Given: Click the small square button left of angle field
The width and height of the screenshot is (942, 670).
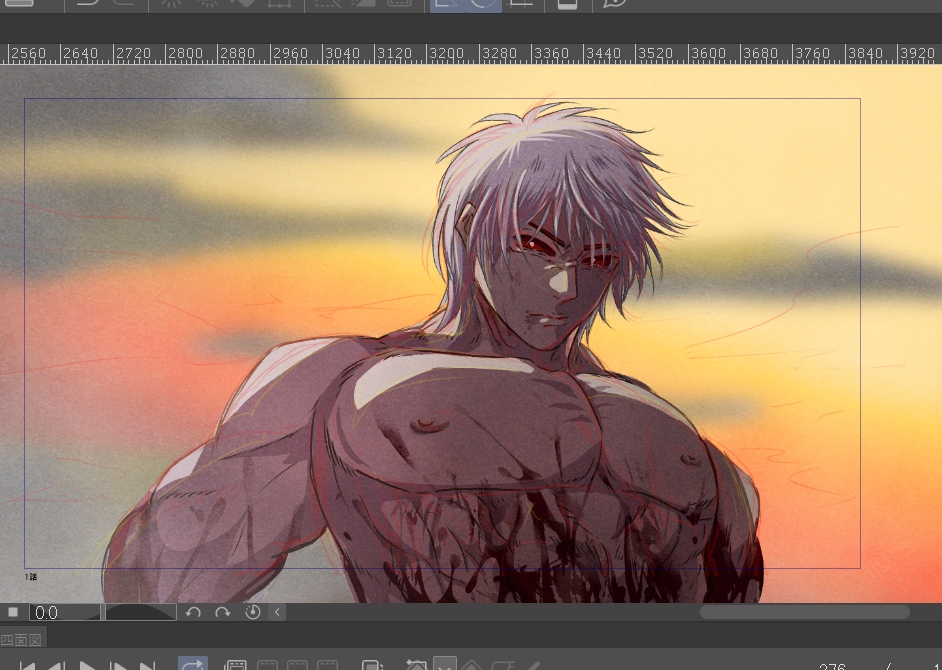Looking at the screenshot, I should coord(13,612).
